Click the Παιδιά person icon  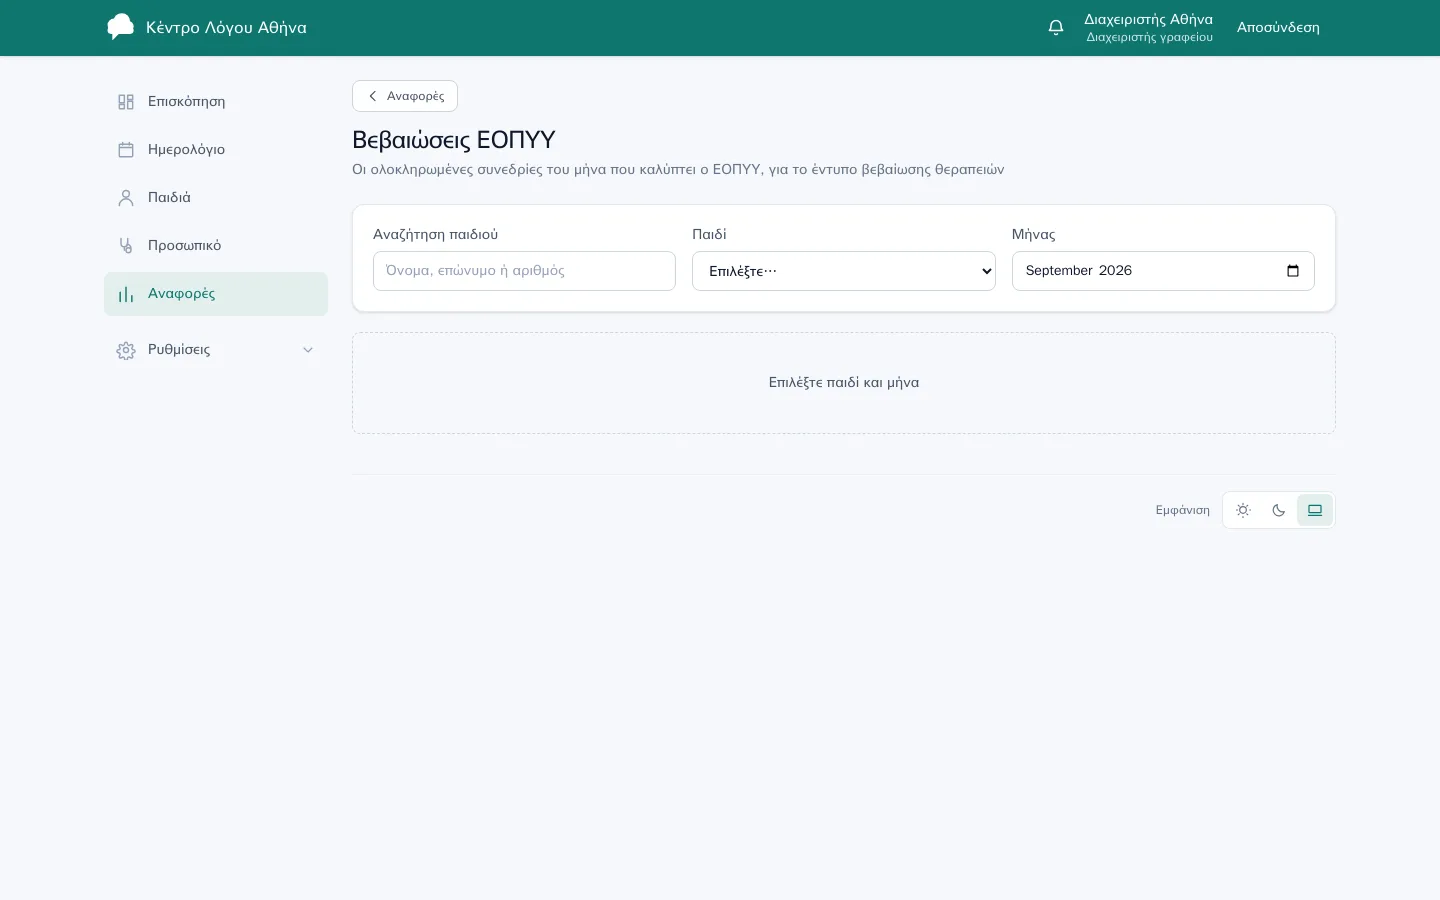[x=126, y=198]
